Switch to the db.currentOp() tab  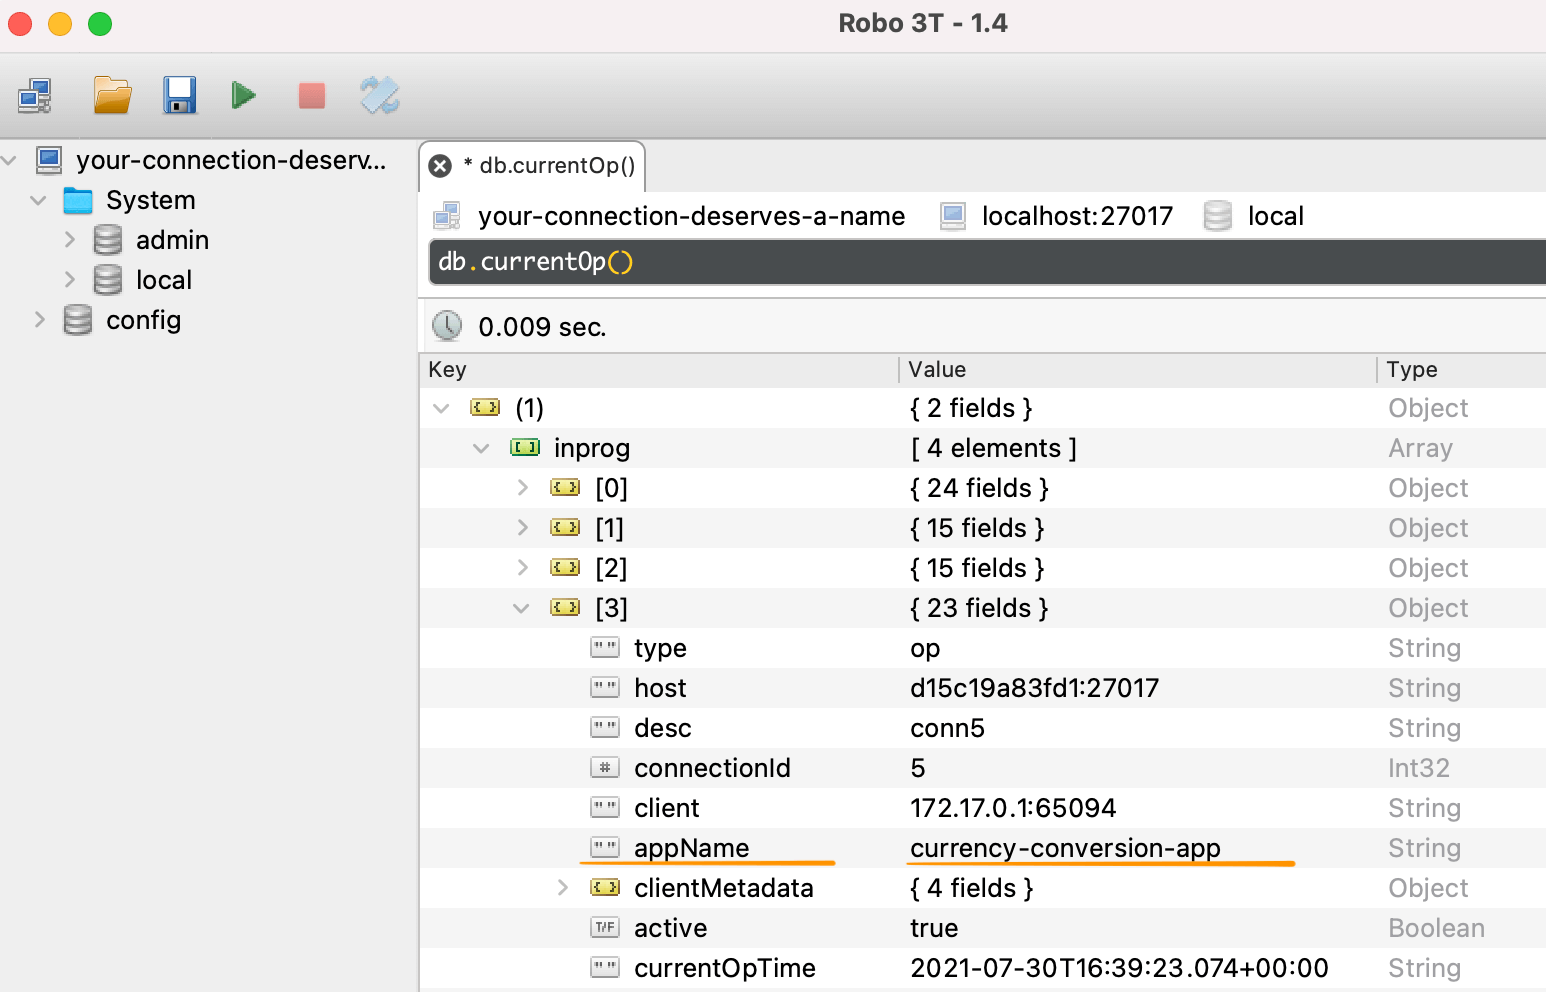(x=552, y=165)
